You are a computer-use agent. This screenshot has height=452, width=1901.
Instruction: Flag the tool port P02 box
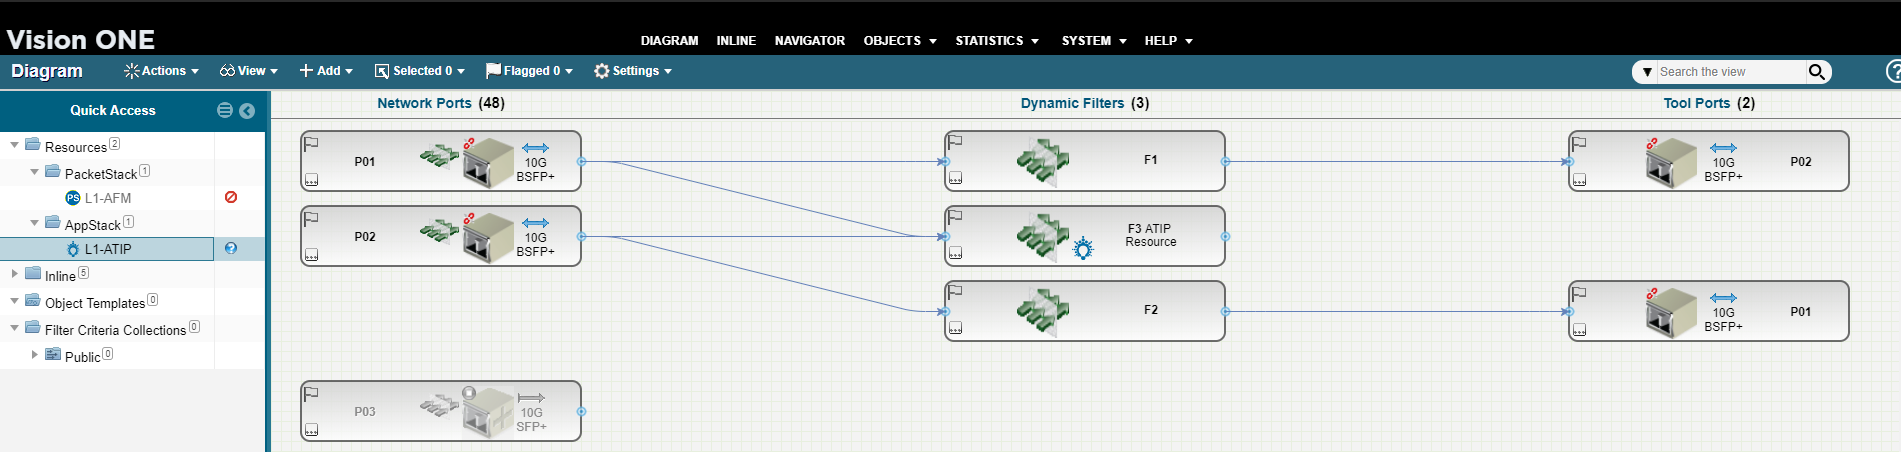tap(1579, 143)
